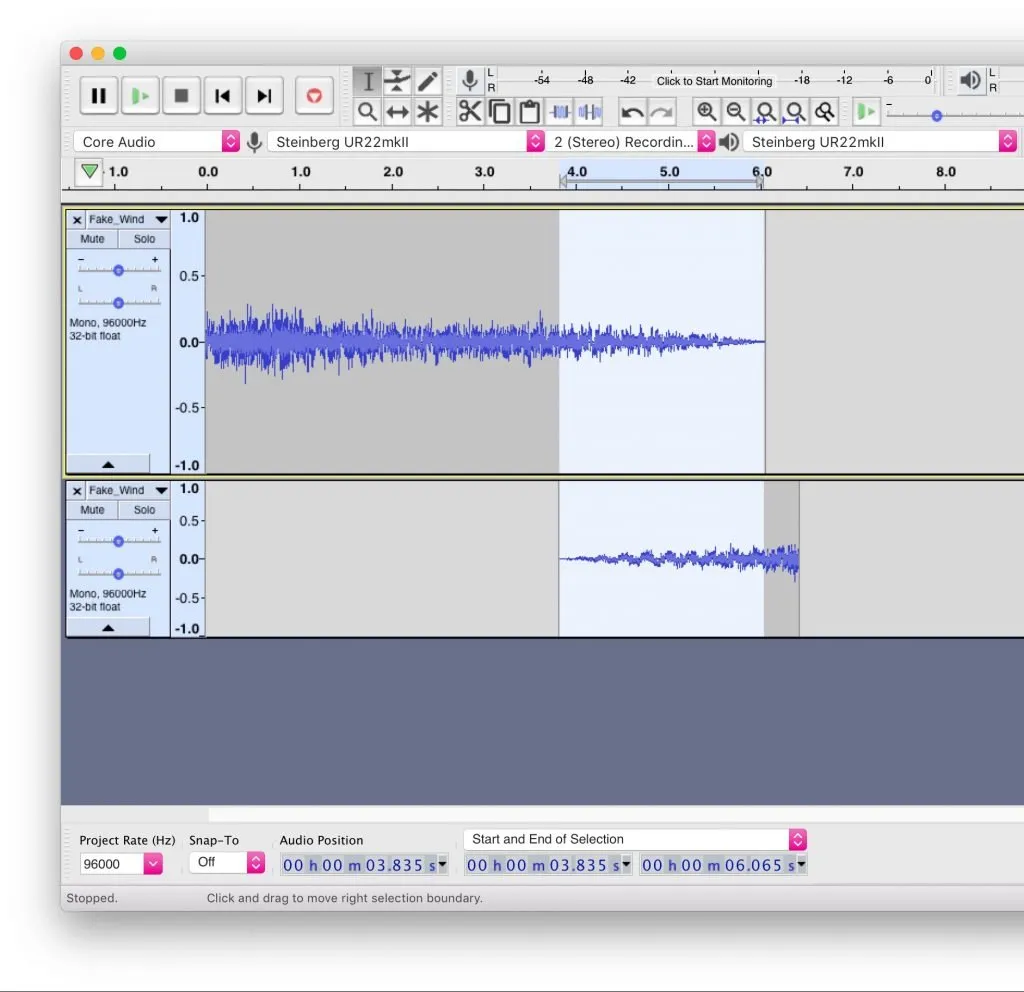Start playback with the green Play button
Viewport: 1024px width, 992px height.
(x=140, y=96)
